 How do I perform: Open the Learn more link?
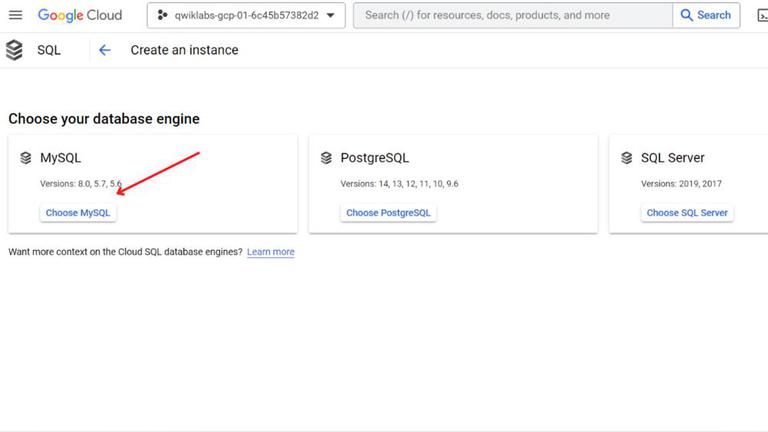point(271,252)
